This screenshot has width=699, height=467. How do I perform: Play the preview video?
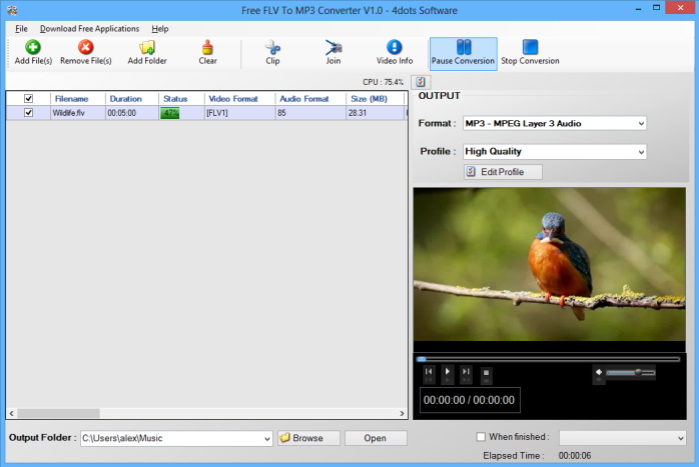[447, 372]
